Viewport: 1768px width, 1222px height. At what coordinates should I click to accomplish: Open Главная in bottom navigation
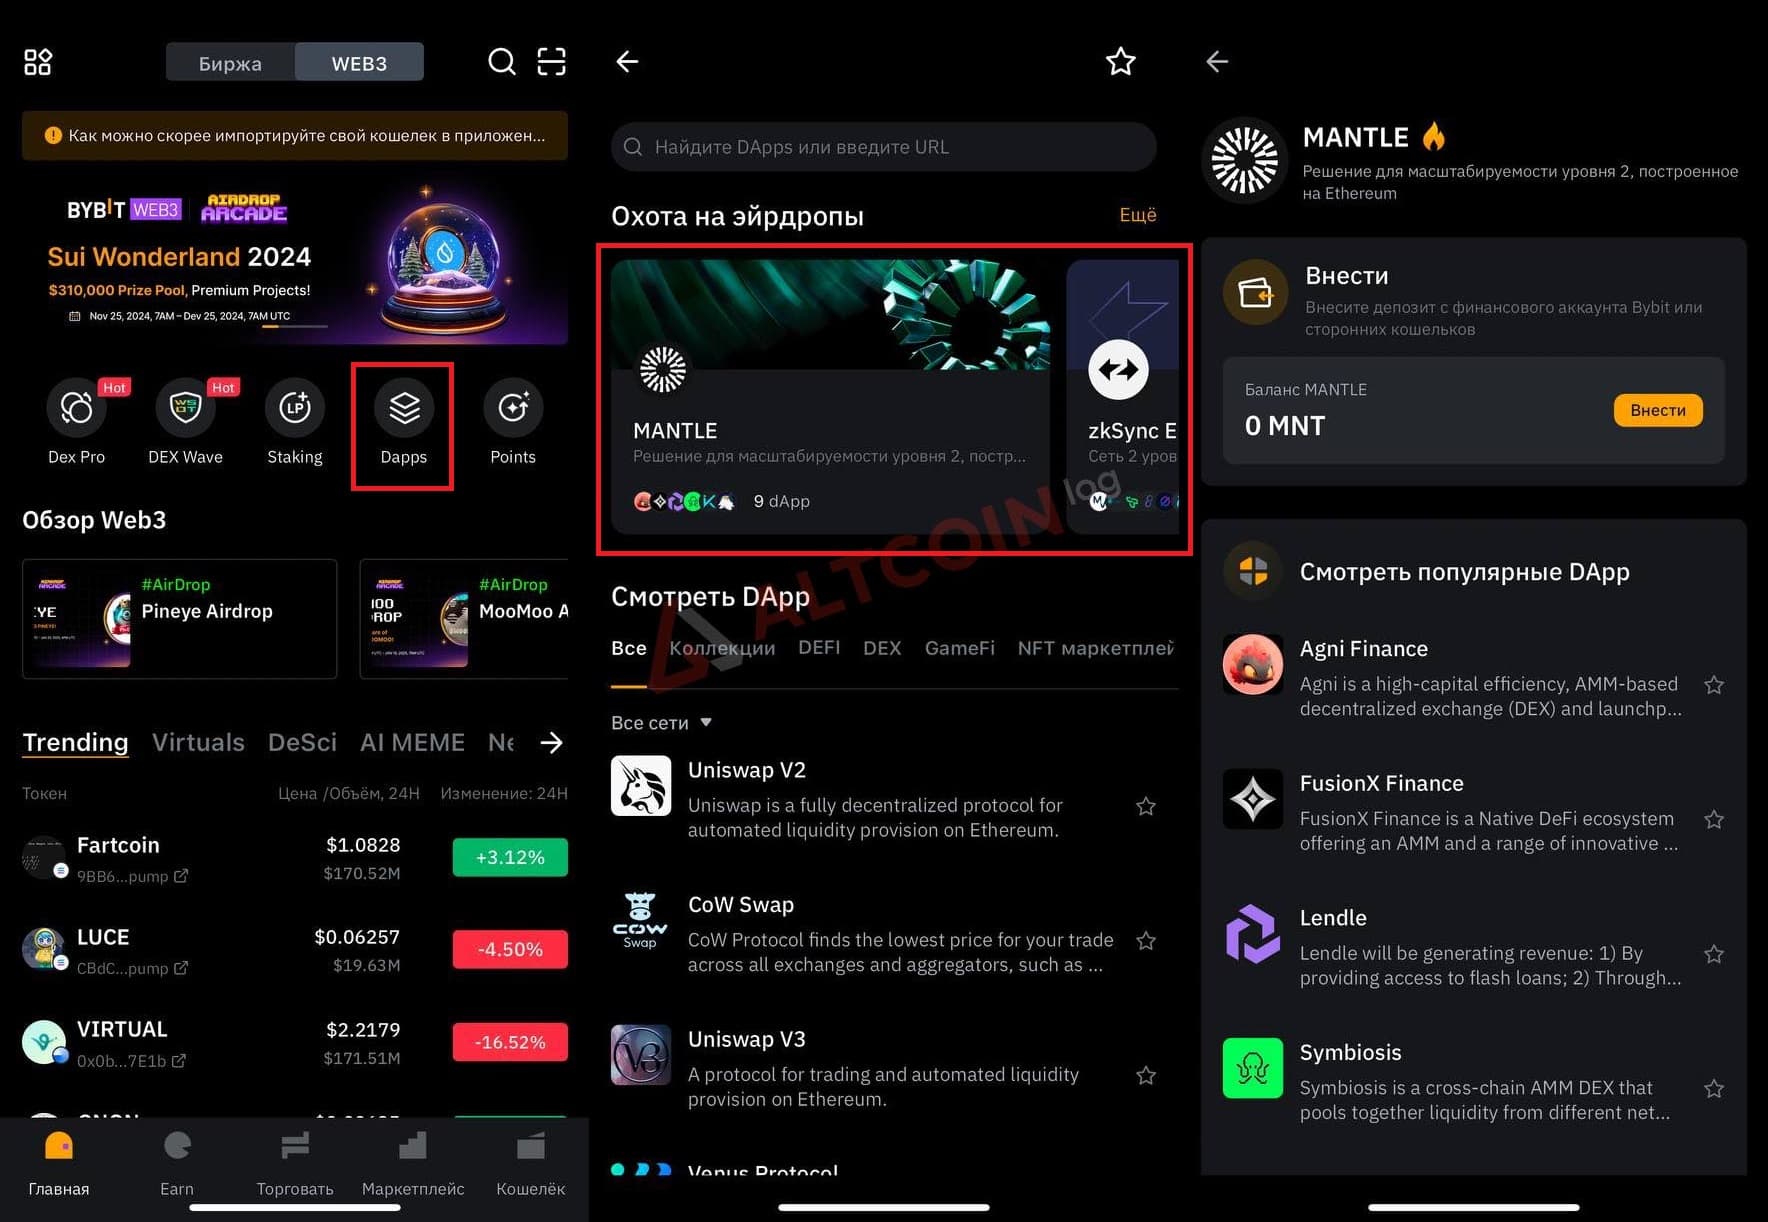click(x=59, y=1163)
